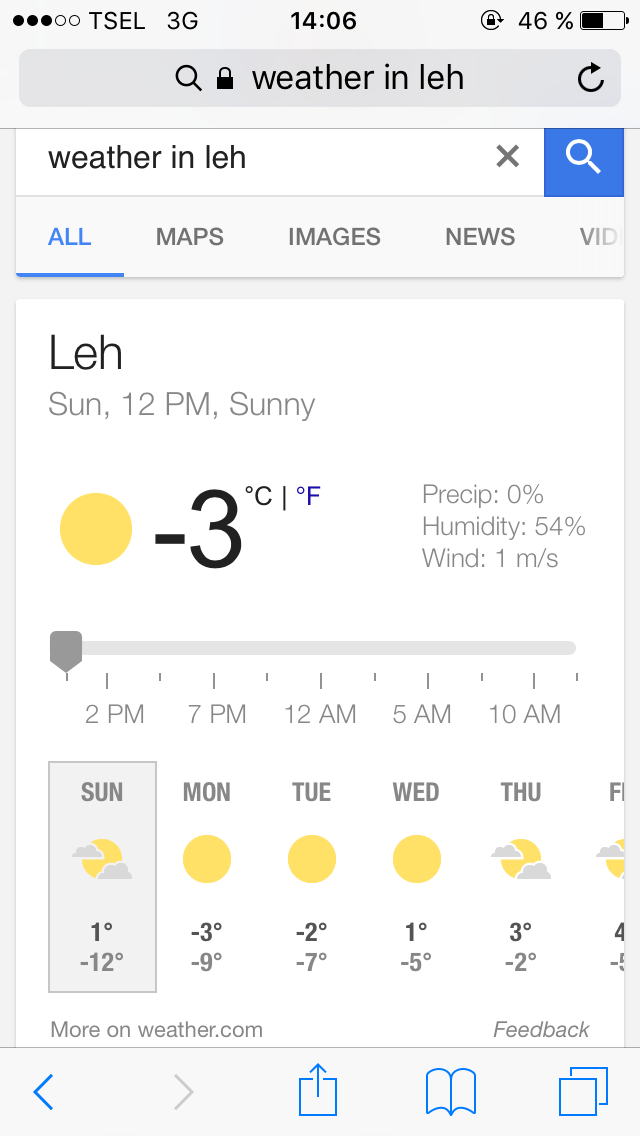Open More on weather.com link
Viewport: 640px width, 1136px height.
tap(156, 1029)
